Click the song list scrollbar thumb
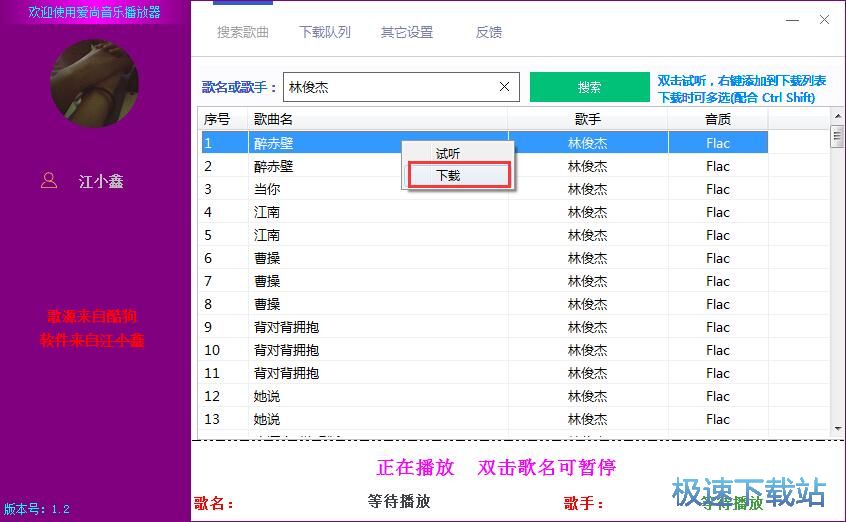The width and height of the screenshot is (846, 522). tap(837, 136)
